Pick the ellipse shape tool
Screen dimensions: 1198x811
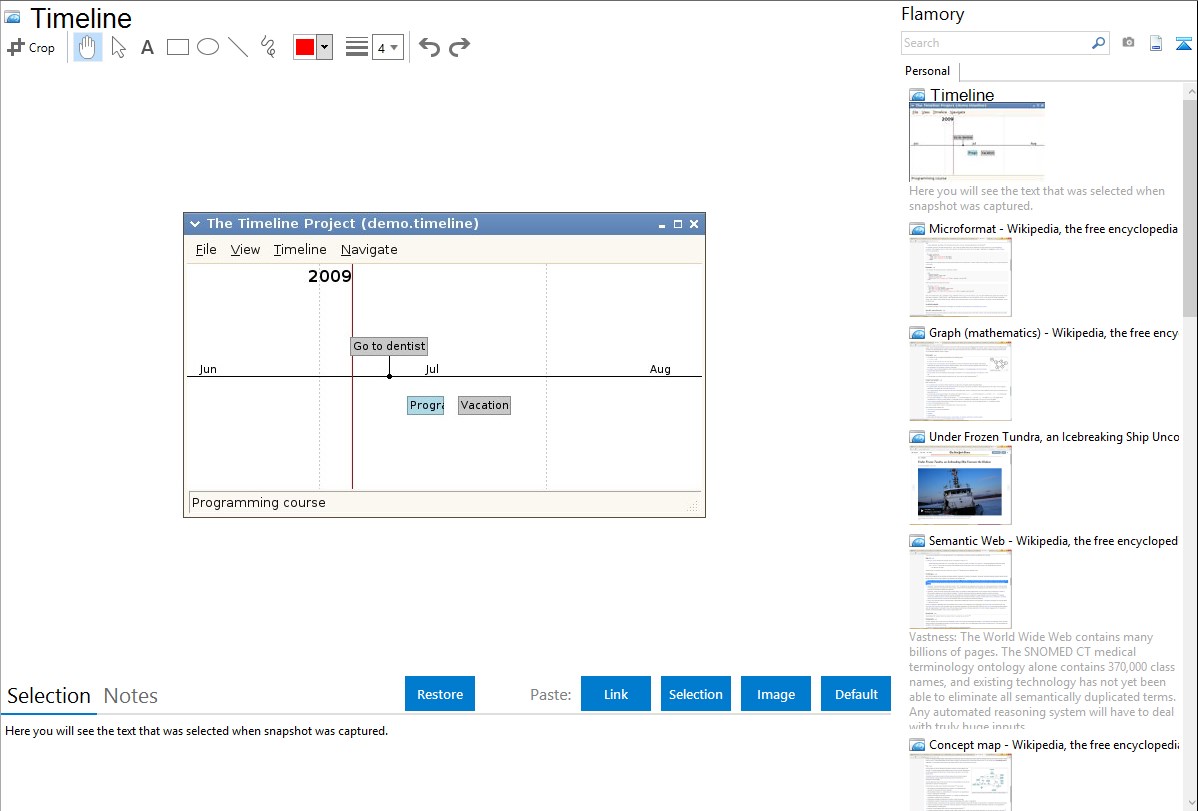(x=208, y=47)
